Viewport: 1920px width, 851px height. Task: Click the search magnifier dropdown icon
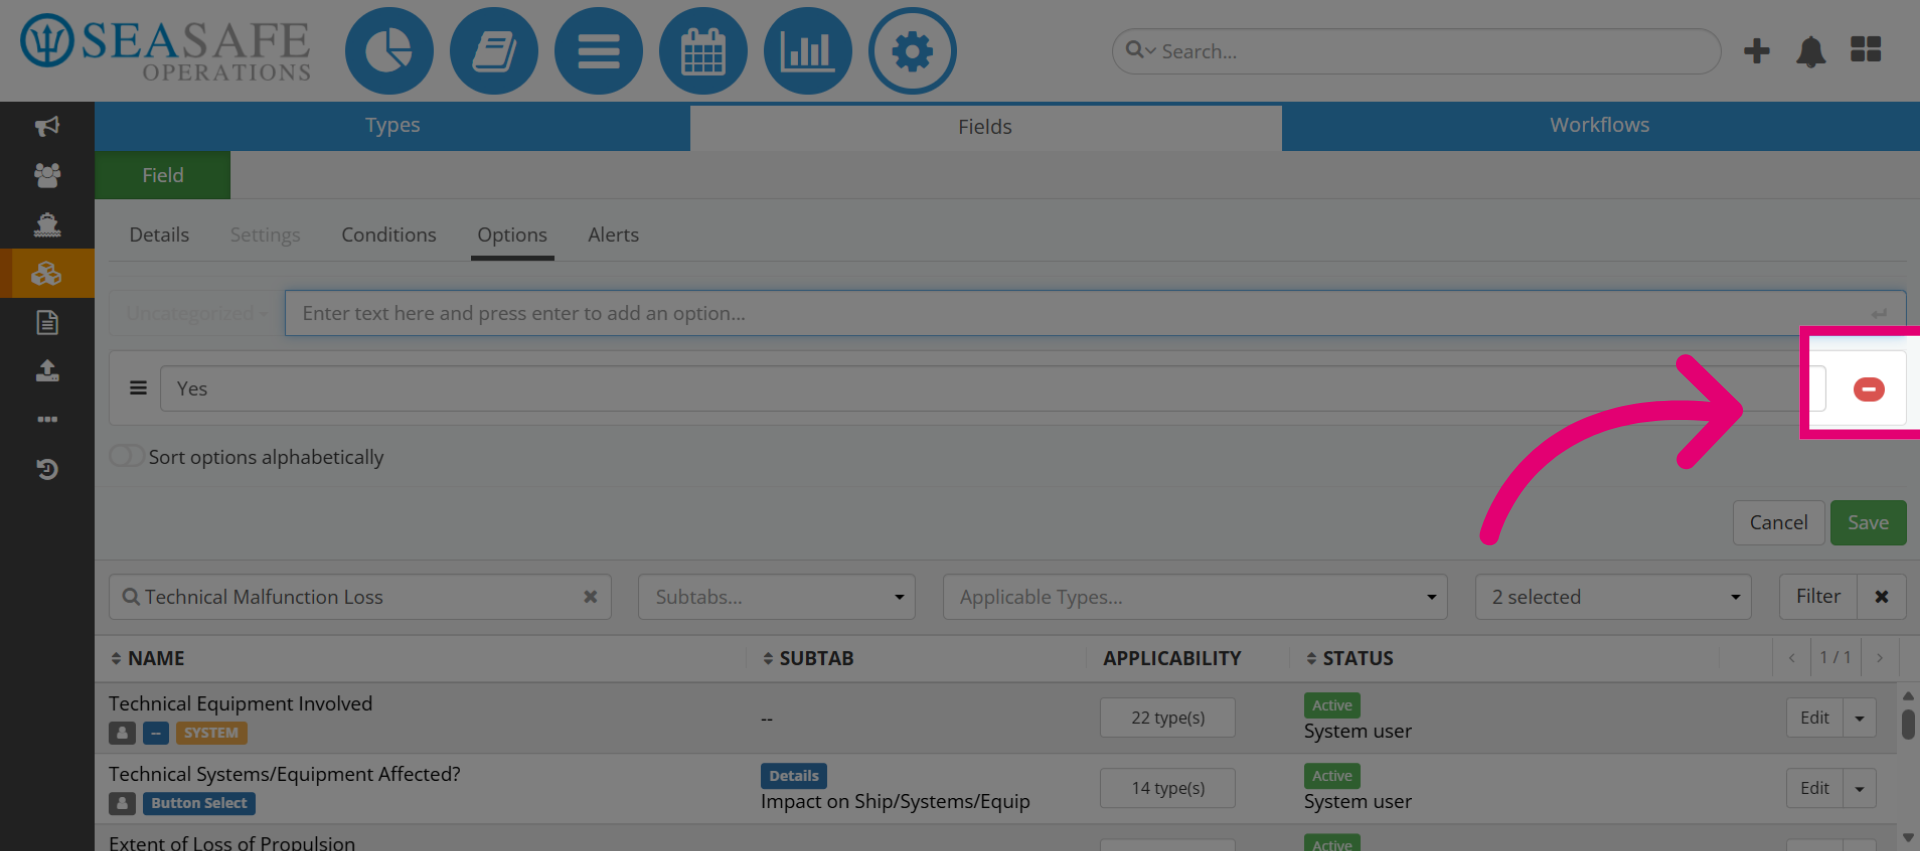click(x=1140, y=50)
